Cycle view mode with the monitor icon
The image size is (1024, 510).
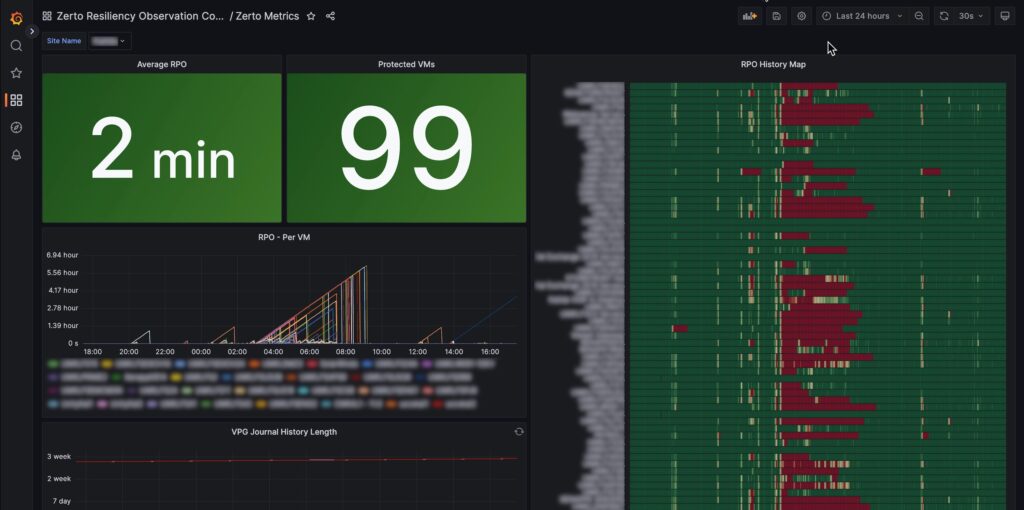pyautogui.click(x=1005, y=16)
